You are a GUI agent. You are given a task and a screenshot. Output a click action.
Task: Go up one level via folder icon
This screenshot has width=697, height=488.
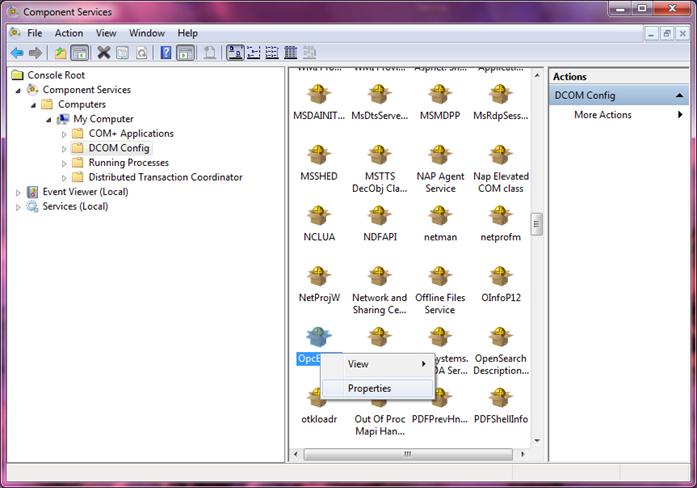tap(60, 53)
